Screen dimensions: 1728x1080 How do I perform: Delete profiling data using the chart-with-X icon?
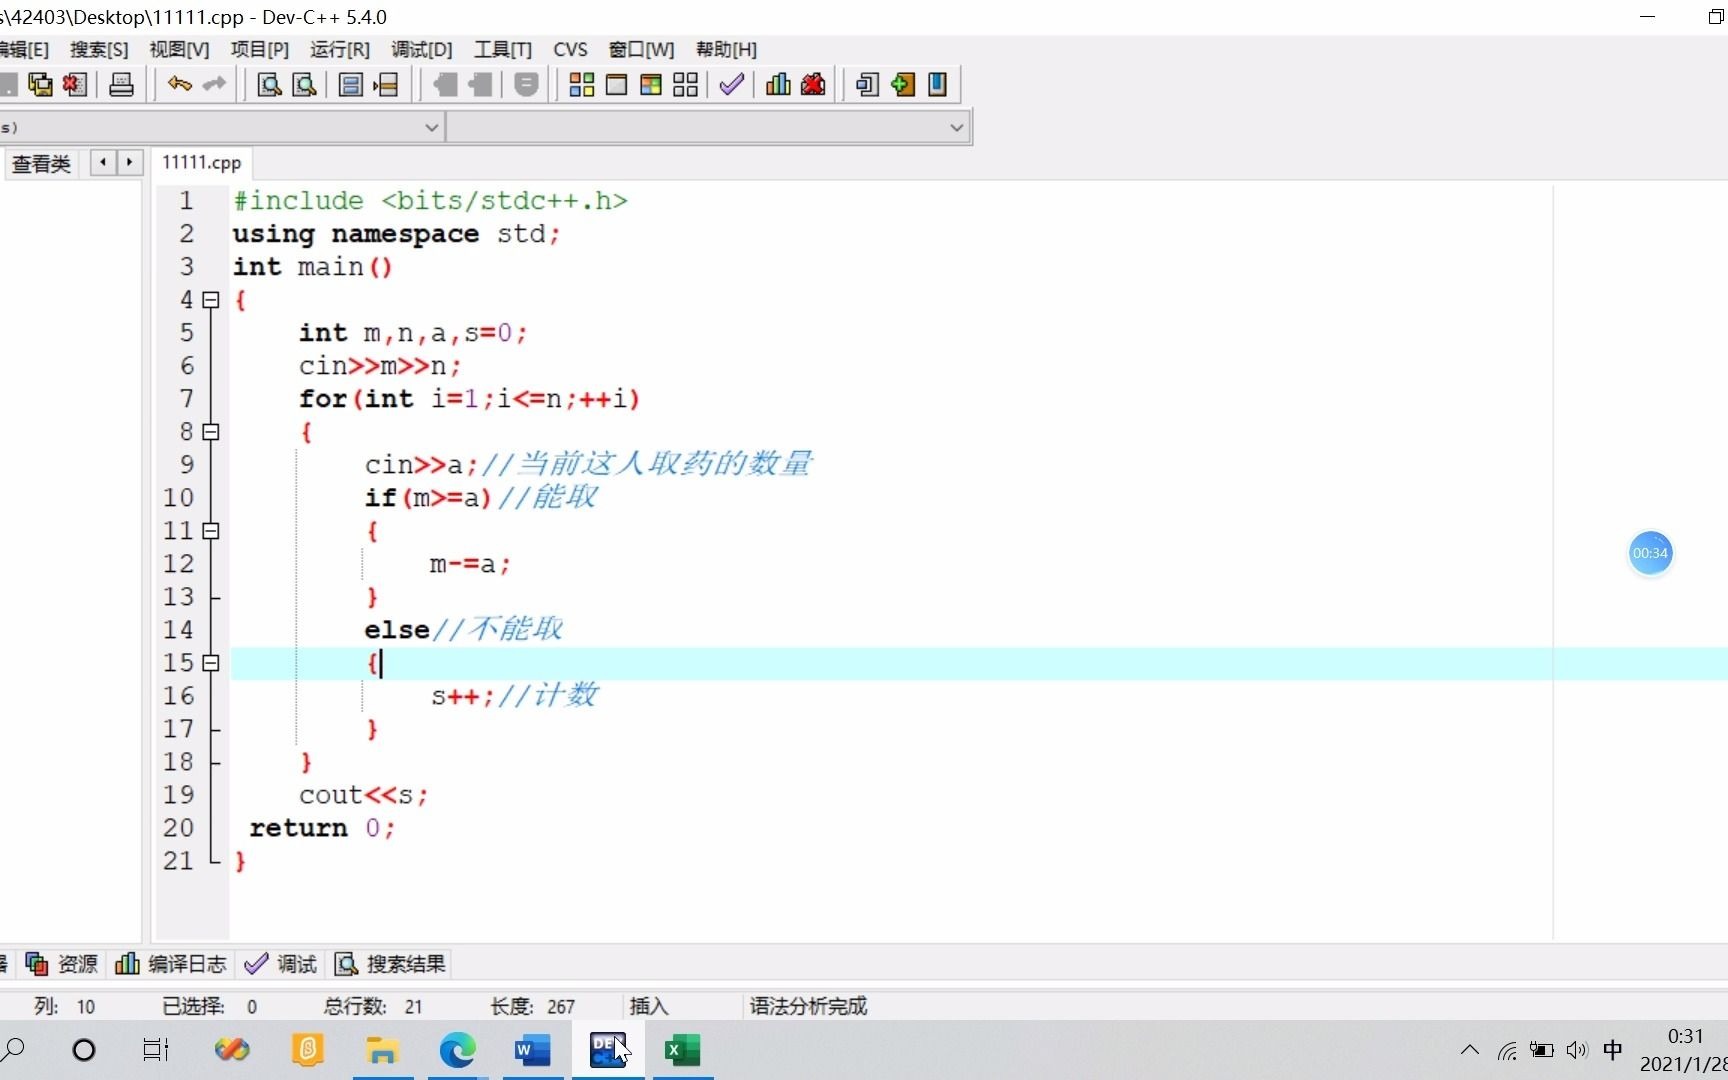pyautogui.click(x=813, y=84)
